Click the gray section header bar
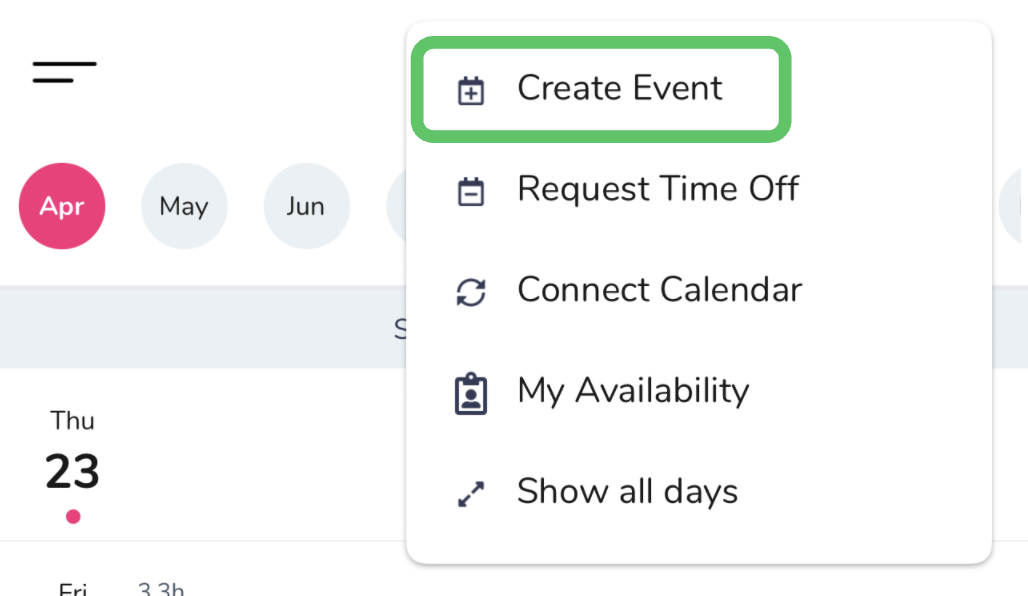 pyautogui.click(x=200, y=327)
